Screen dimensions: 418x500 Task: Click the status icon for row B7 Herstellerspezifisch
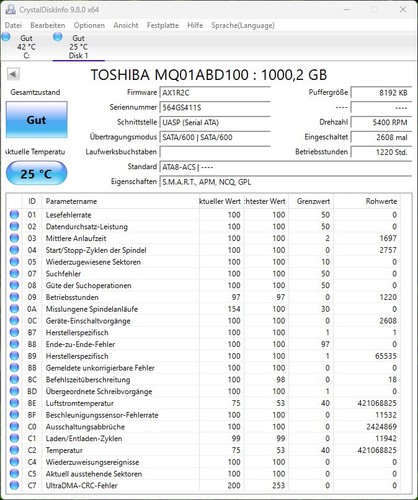coord(14,332)
